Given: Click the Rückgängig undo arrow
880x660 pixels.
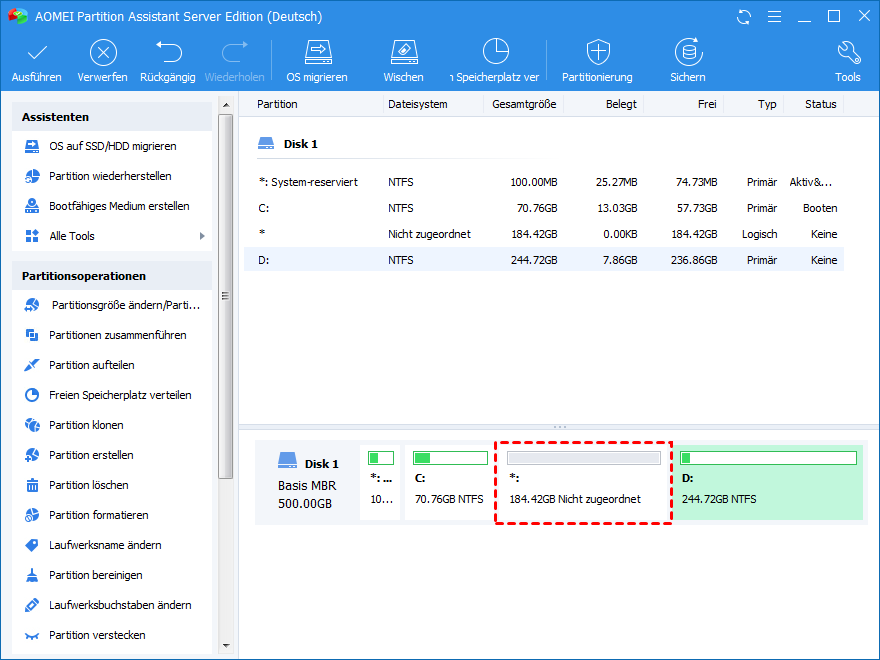Looking at the screenshot, I should tap(168, 53).
